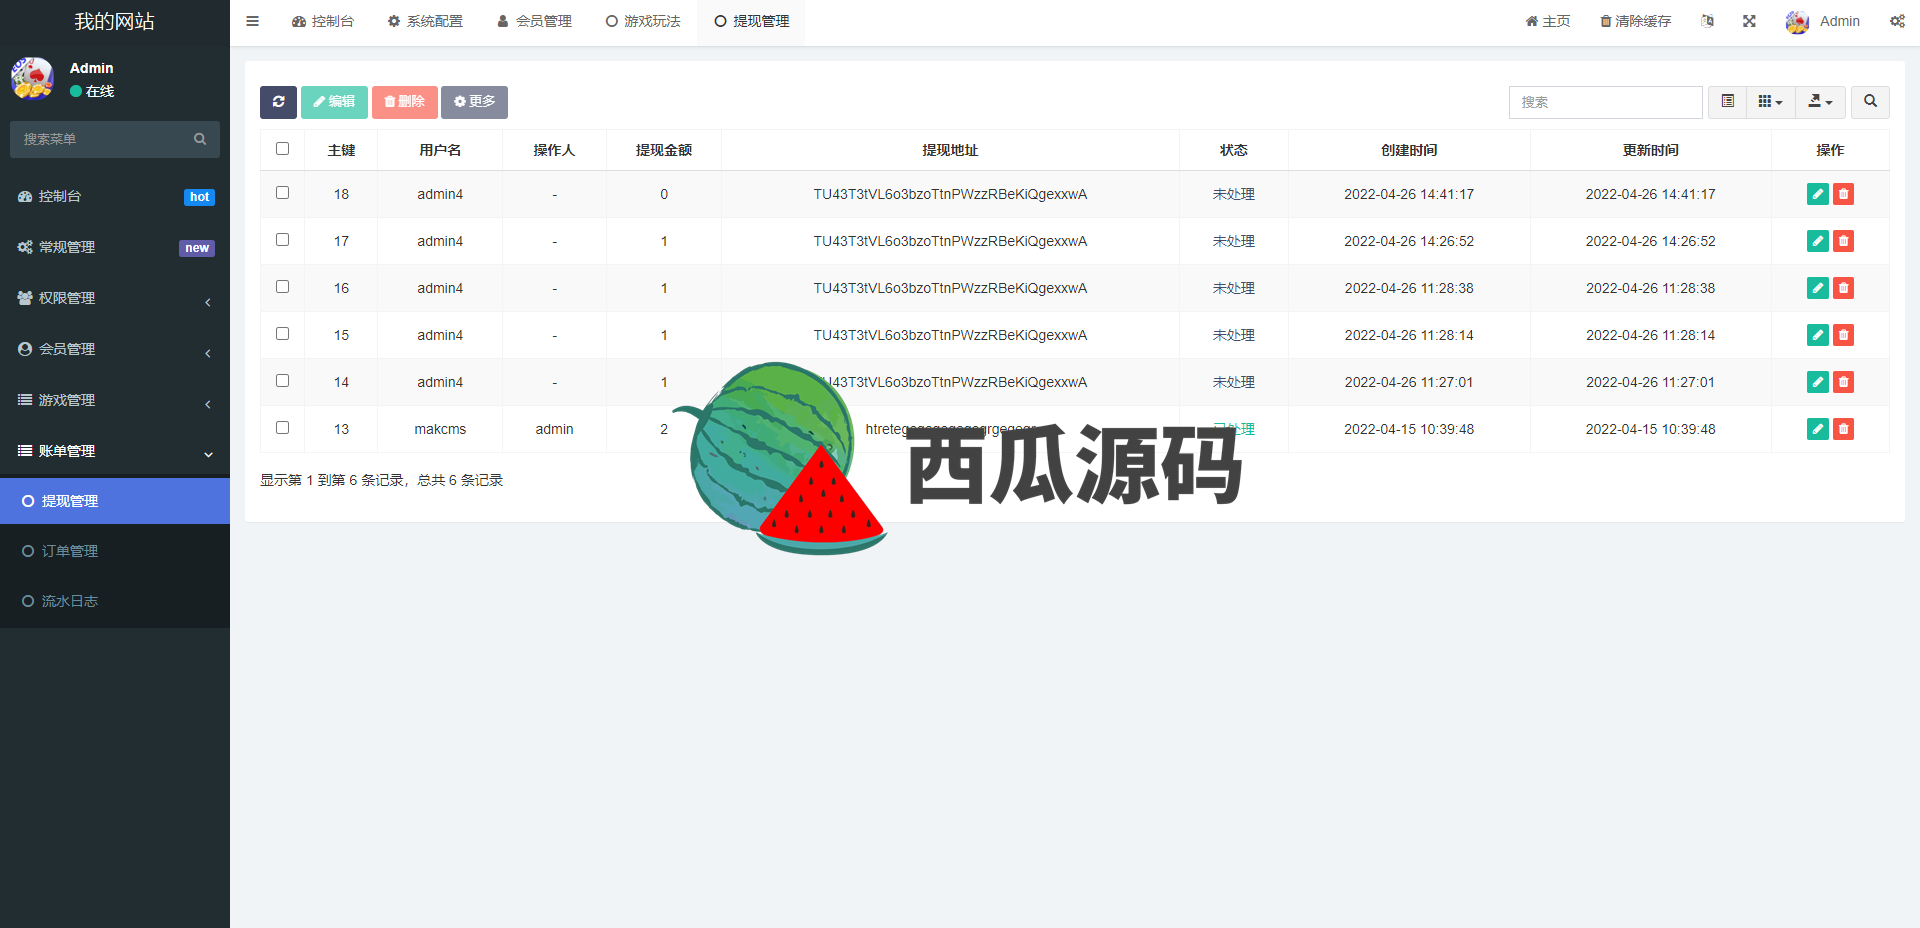Click the sidebar menu search icon
Viewport: 1920px width, 928px height.
[x=200, y=139]
